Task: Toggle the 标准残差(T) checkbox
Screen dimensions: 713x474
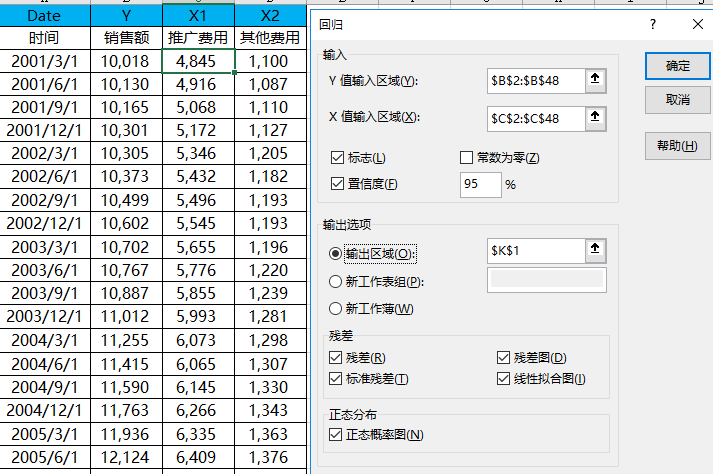Action: [336, 378]
